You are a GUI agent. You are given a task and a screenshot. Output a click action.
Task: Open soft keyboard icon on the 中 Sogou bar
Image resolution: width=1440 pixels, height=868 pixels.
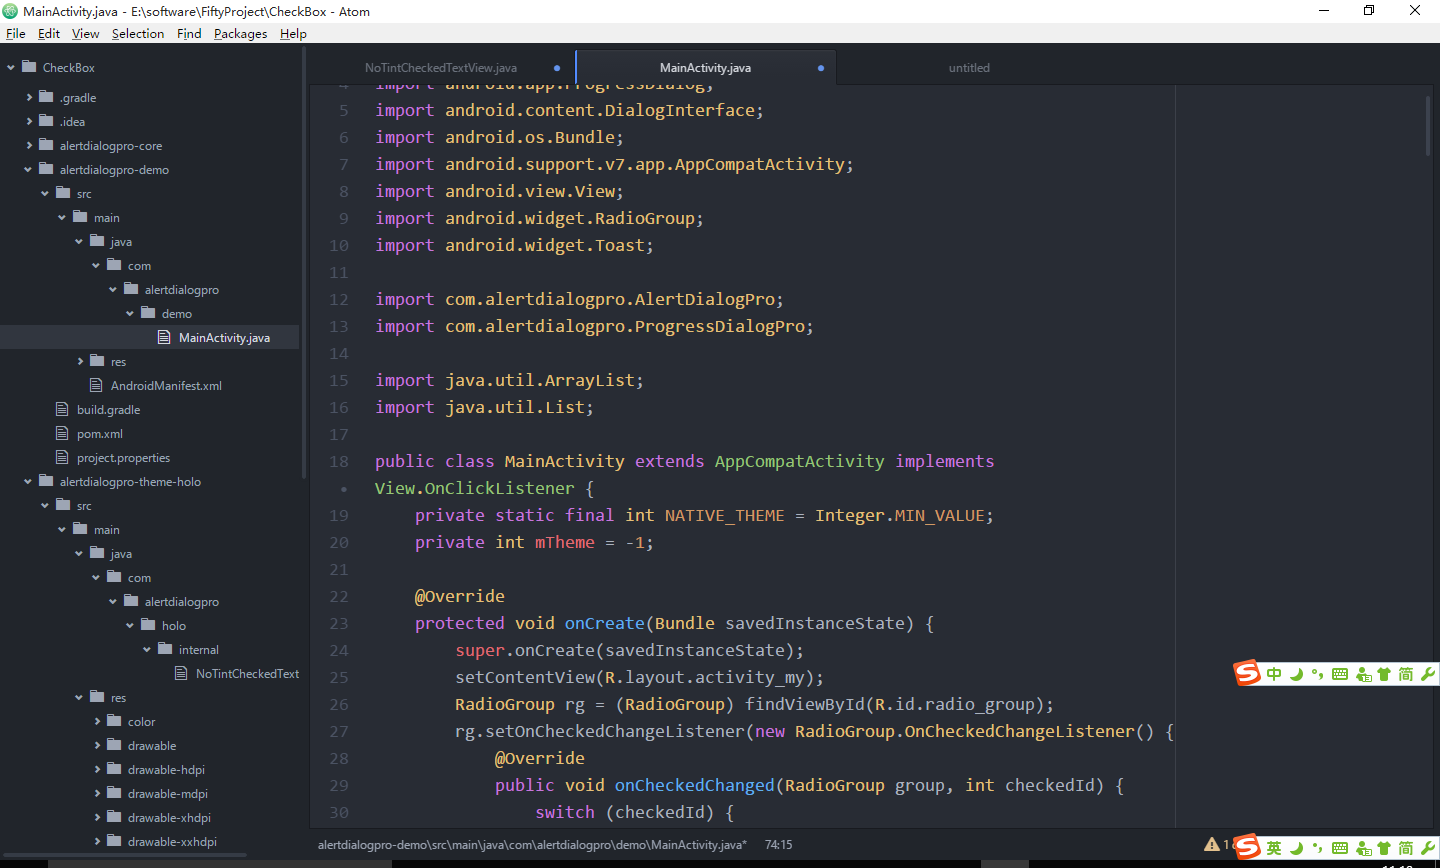[1340, 674]
